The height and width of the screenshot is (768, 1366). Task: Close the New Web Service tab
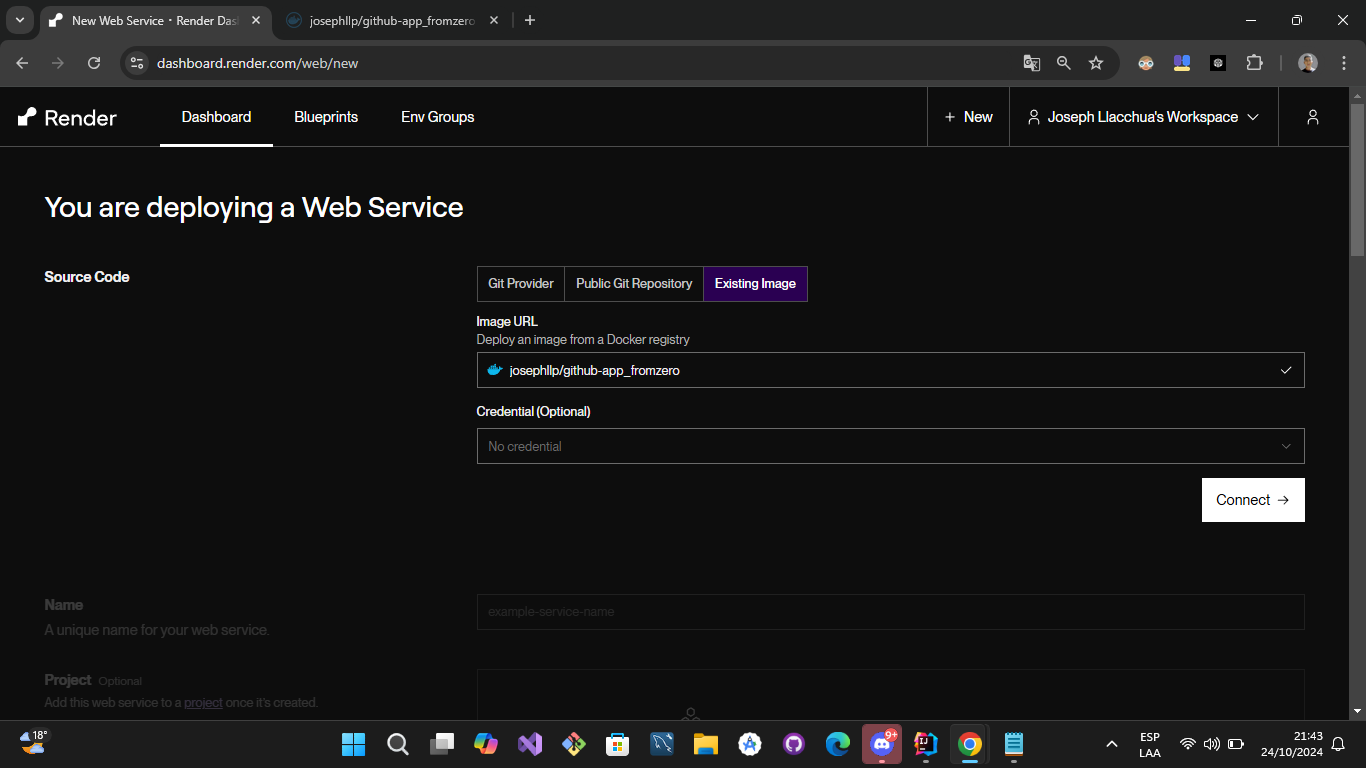click(x=255, y=20)
